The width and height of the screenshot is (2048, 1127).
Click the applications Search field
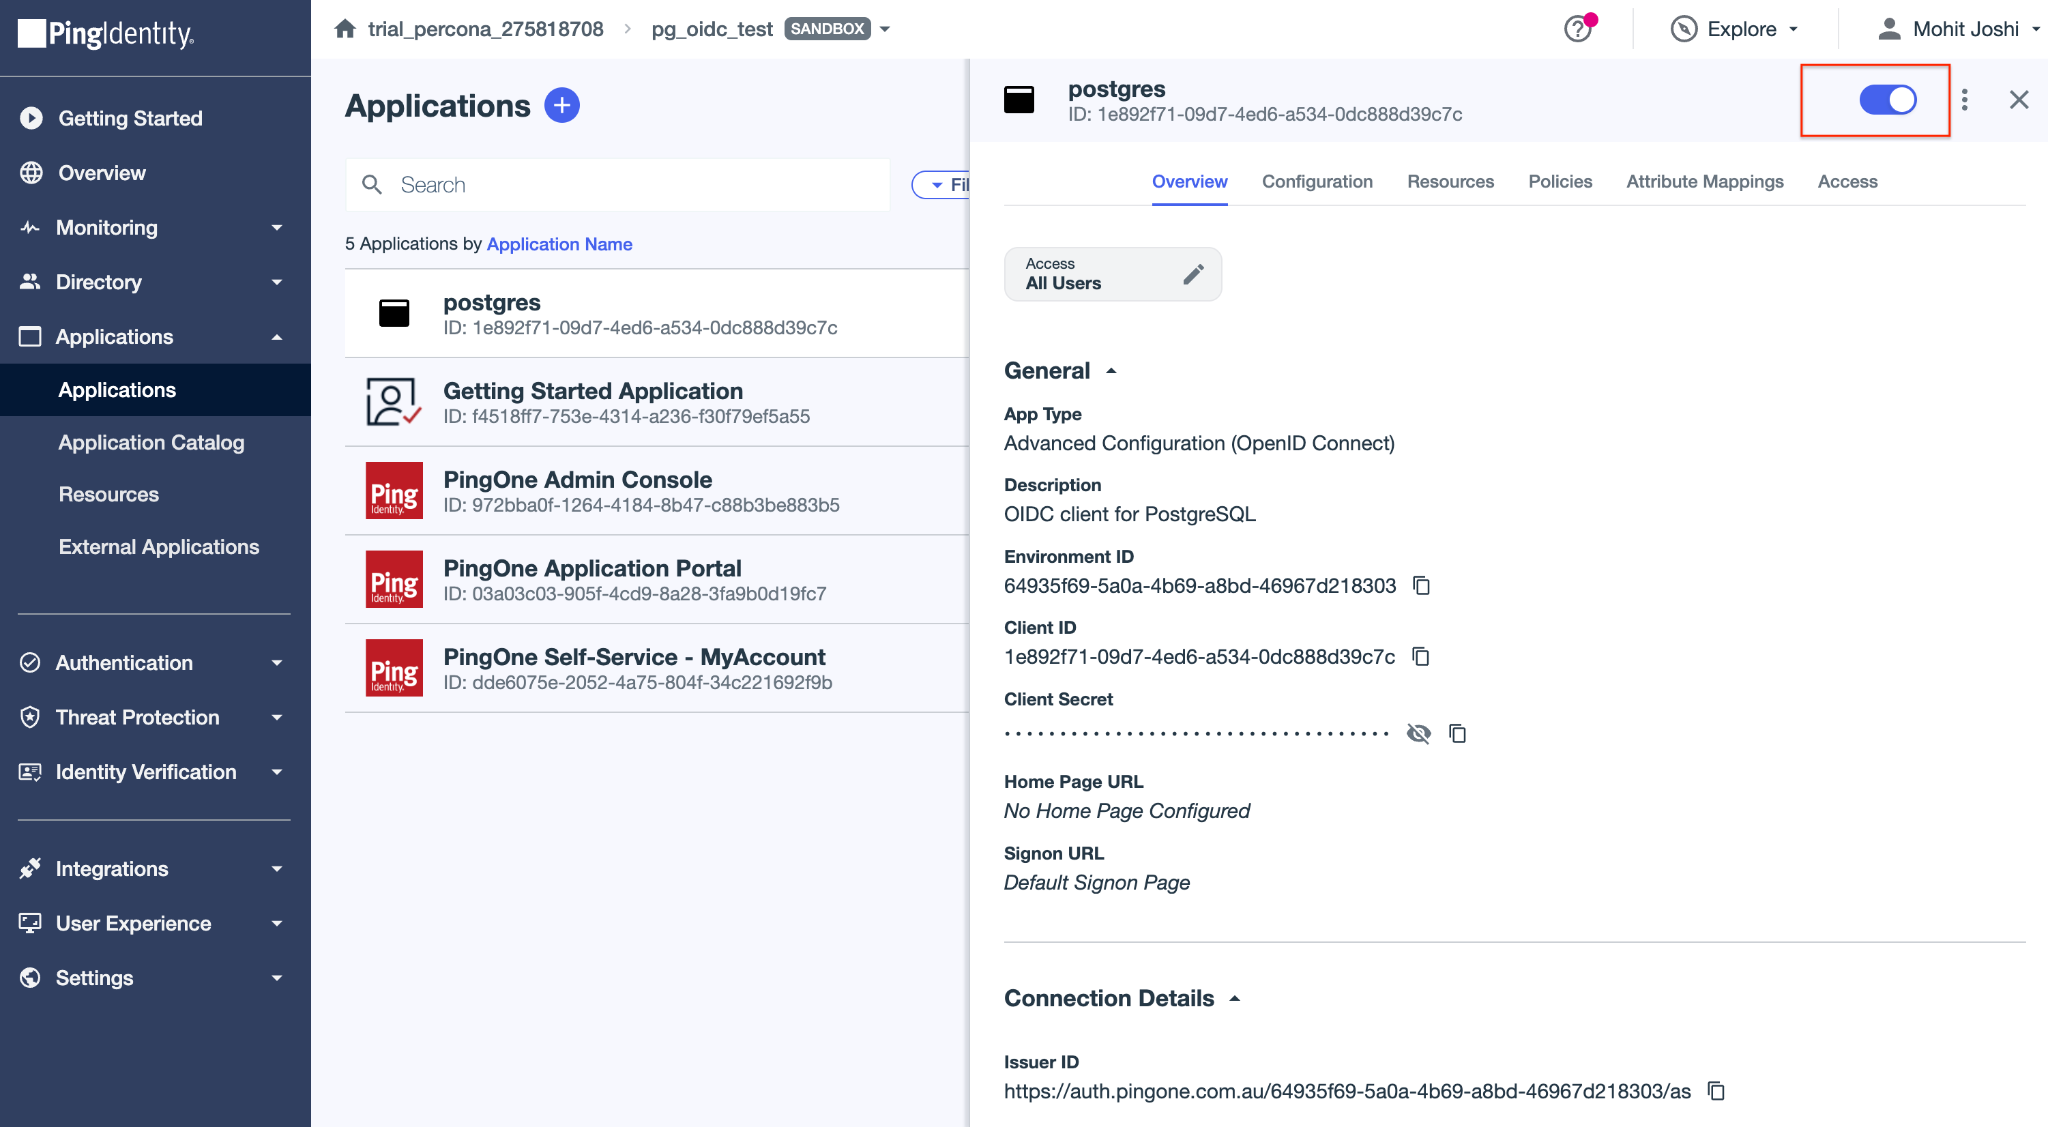[x=620, y=185]
